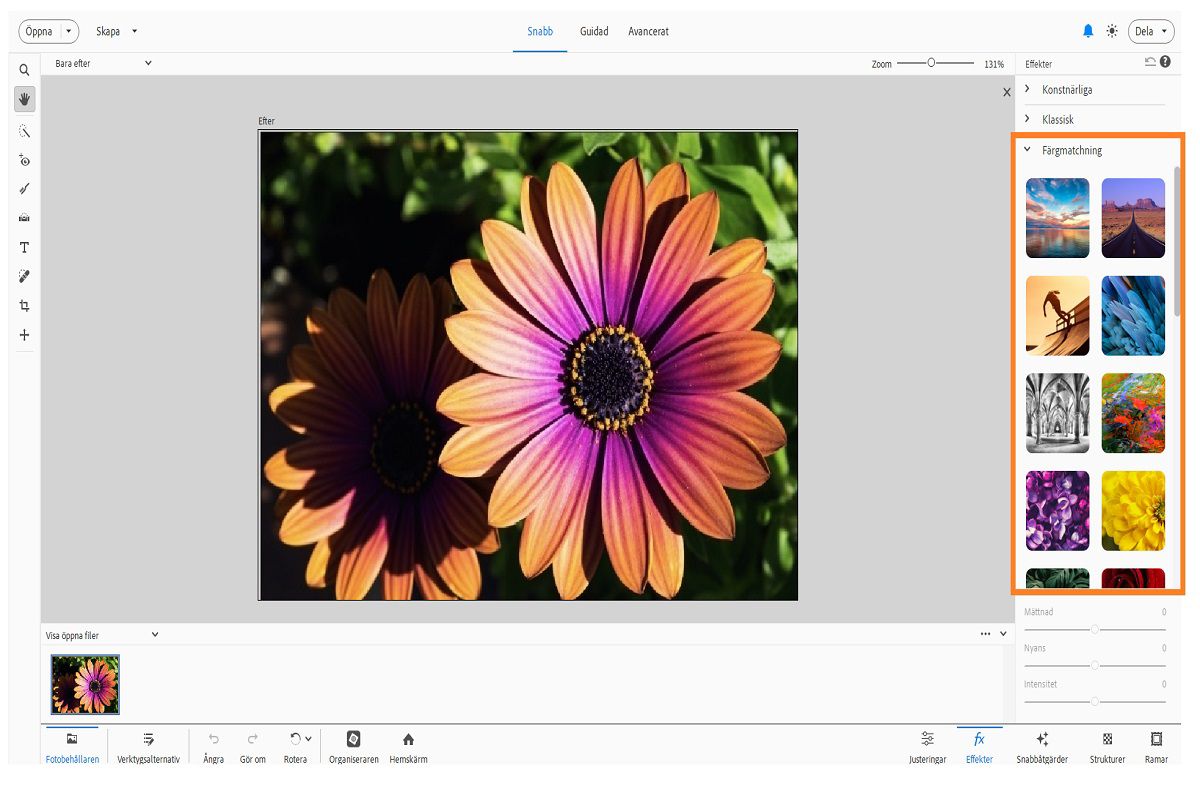The height and width of the screenshot is (795, 1200).
Task: Apply the yellow flower color match preset
Action: coord(1133,510)
